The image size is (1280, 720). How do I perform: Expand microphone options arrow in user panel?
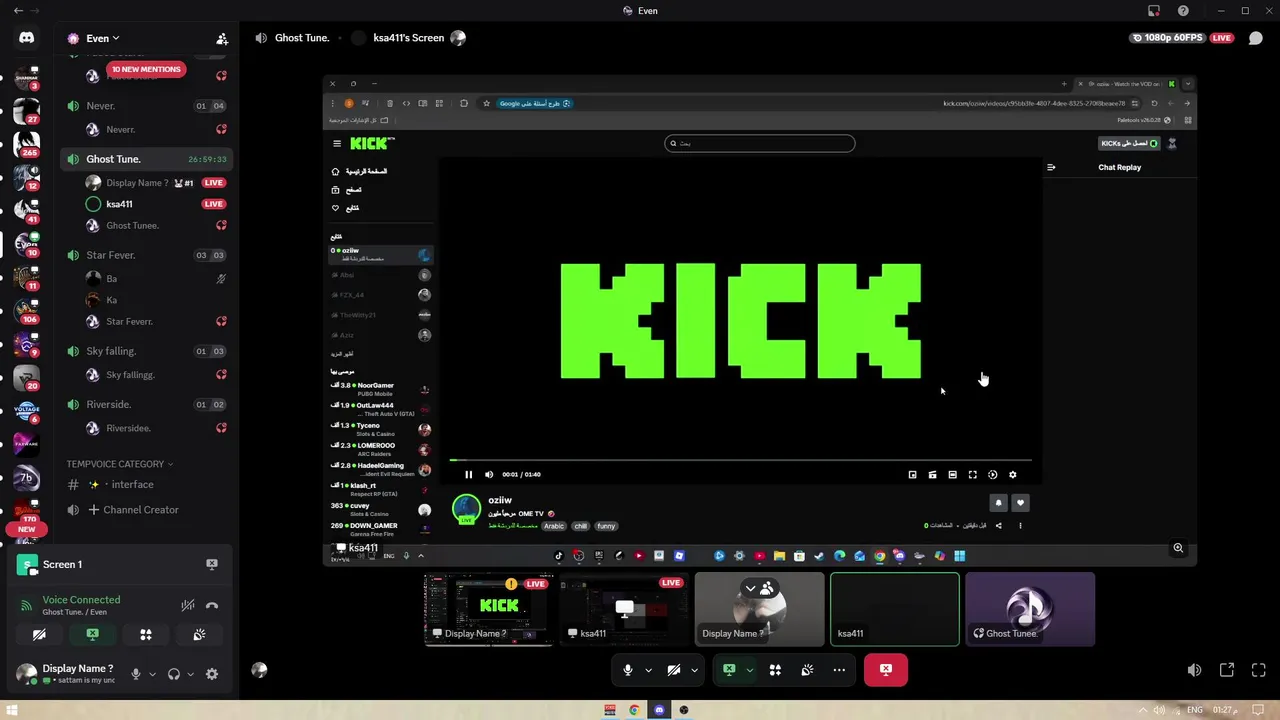tap(152, 674)
